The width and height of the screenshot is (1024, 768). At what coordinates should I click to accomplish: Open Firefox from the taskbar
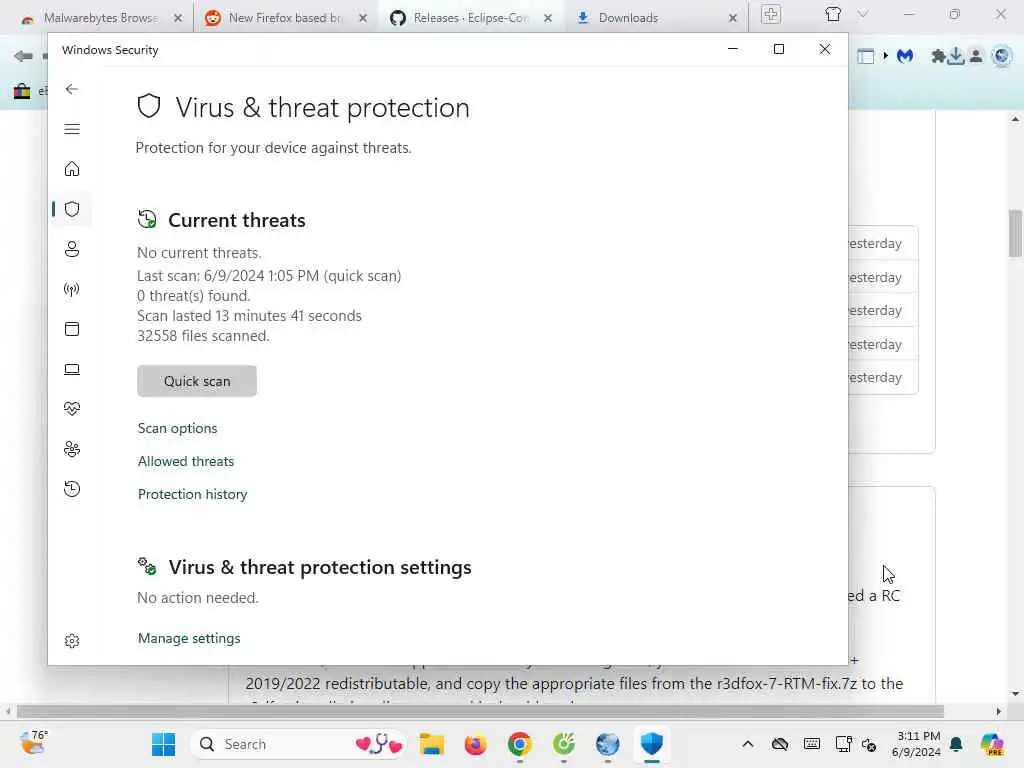(475, 744)
